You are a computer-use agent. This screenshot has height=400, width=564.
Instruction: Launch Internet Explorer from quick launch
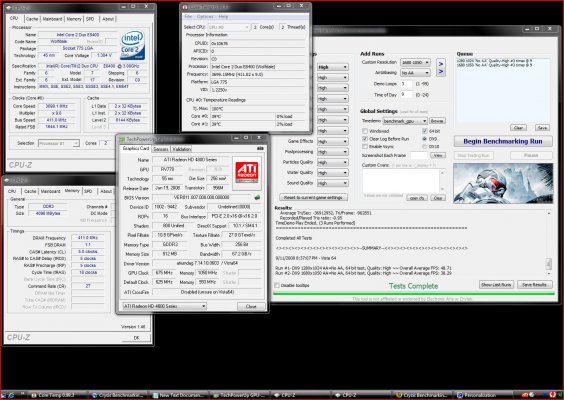pyautogui.click(x=12, y=395)
